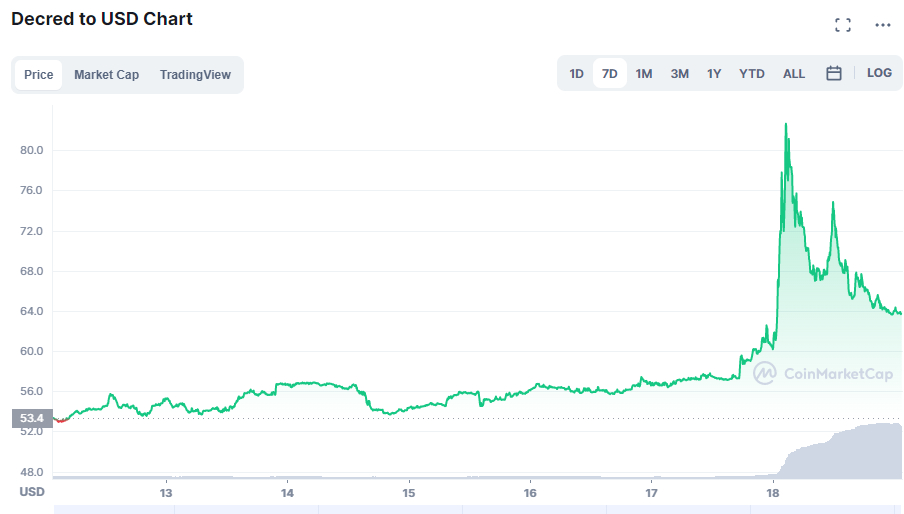Click the 48.0 y-axis value
This screenshot has height=514, width=904.
click(x=32, y=472)
